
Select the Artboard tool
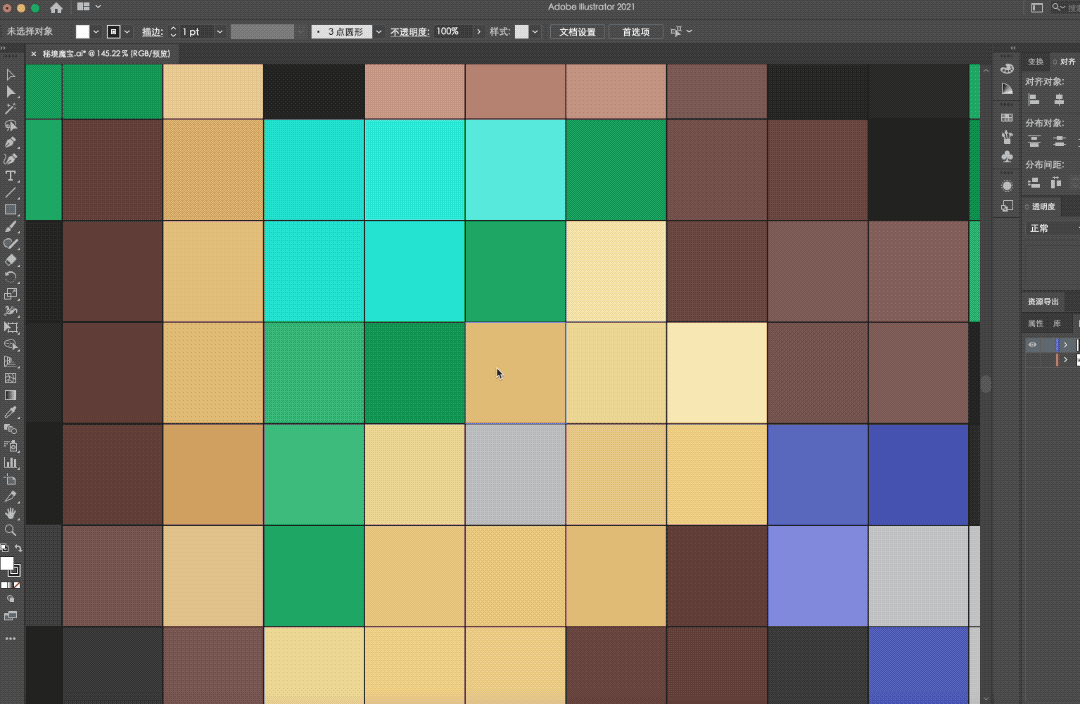[10, 479]
